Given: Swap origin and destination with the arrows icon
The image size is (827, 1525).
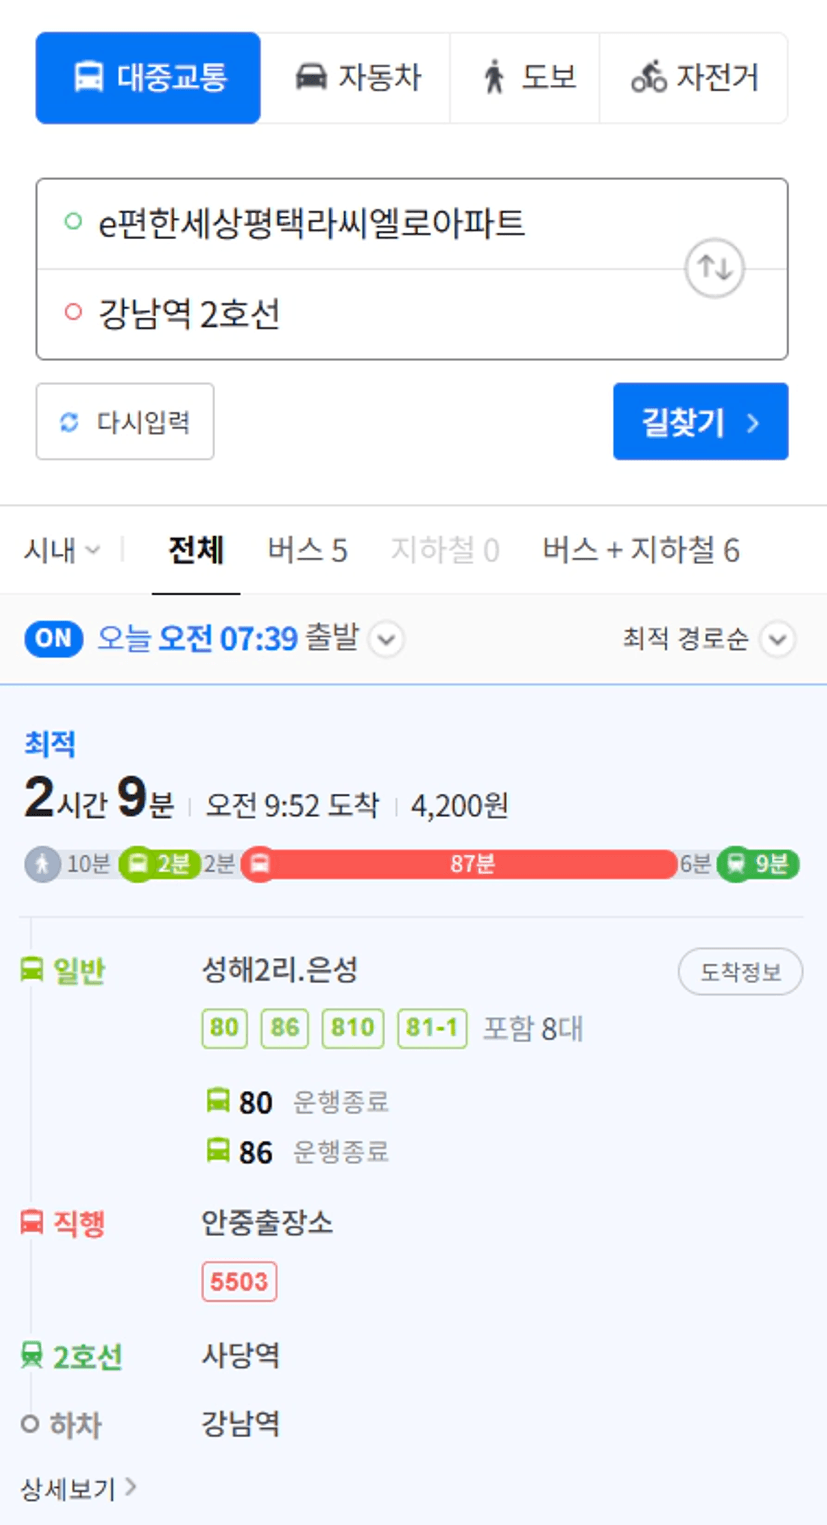Looking at the screenshot, I should tap(714, 268).
